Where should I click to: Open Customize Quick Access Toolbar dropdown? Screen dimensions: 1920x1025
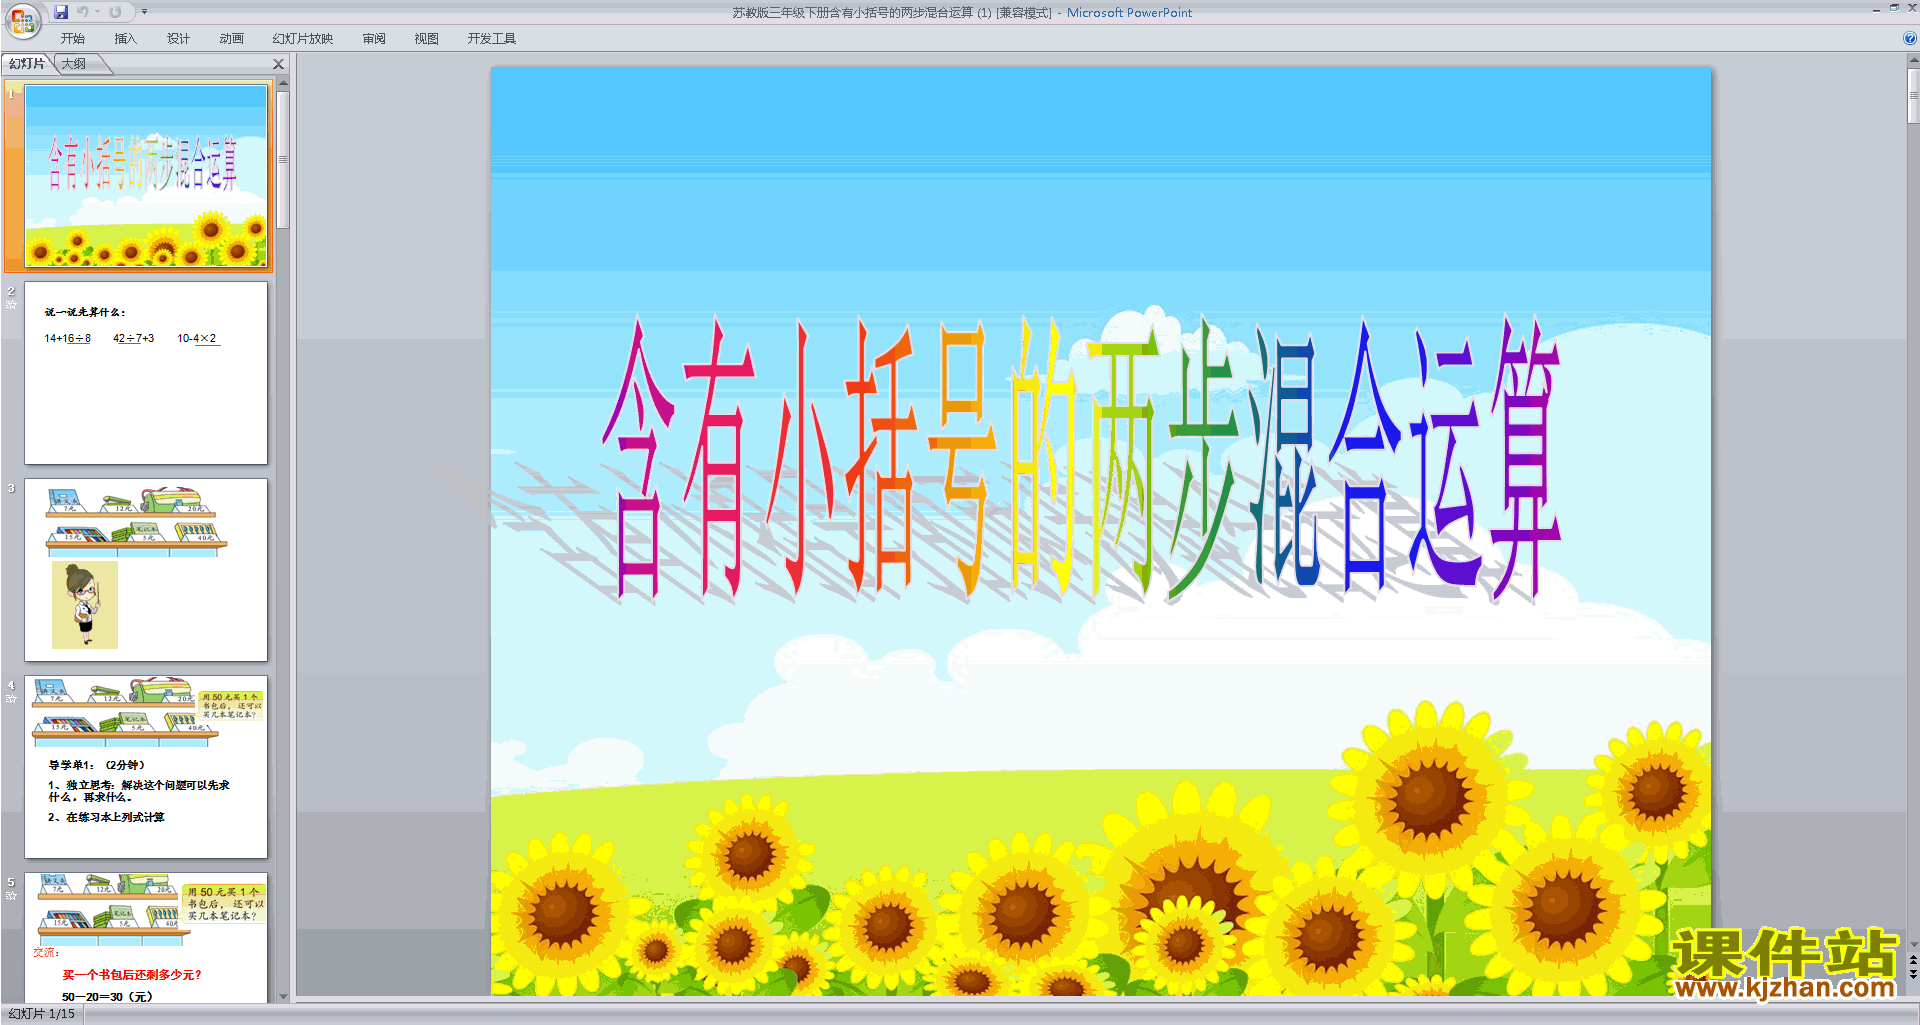coord(144,12)
